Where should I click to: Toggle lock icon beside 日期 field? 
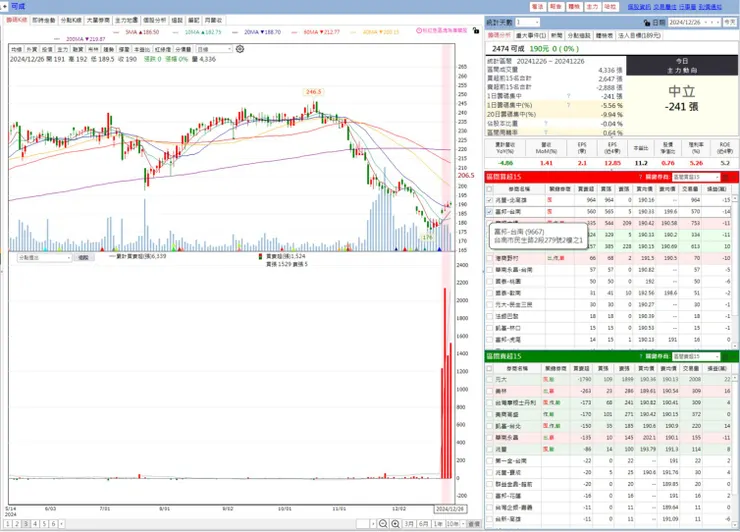tap(647, 22)
